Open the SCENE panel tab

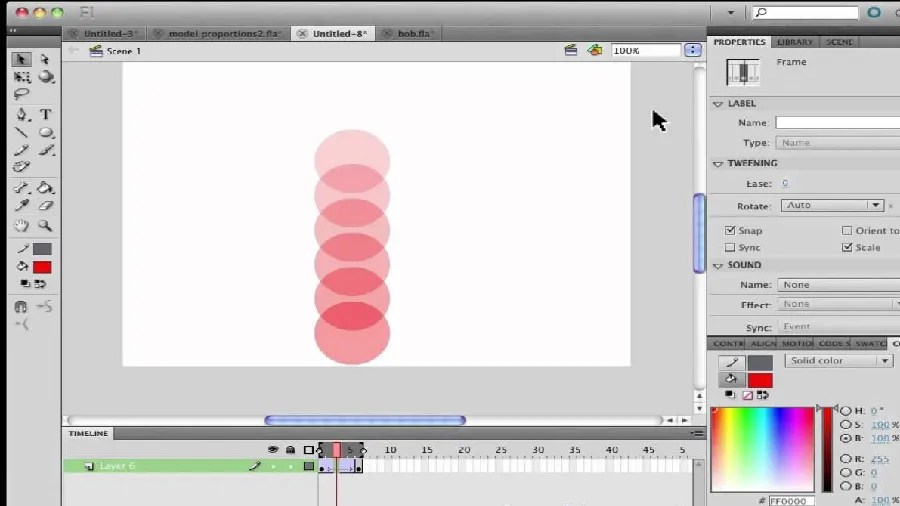point(839,42)
